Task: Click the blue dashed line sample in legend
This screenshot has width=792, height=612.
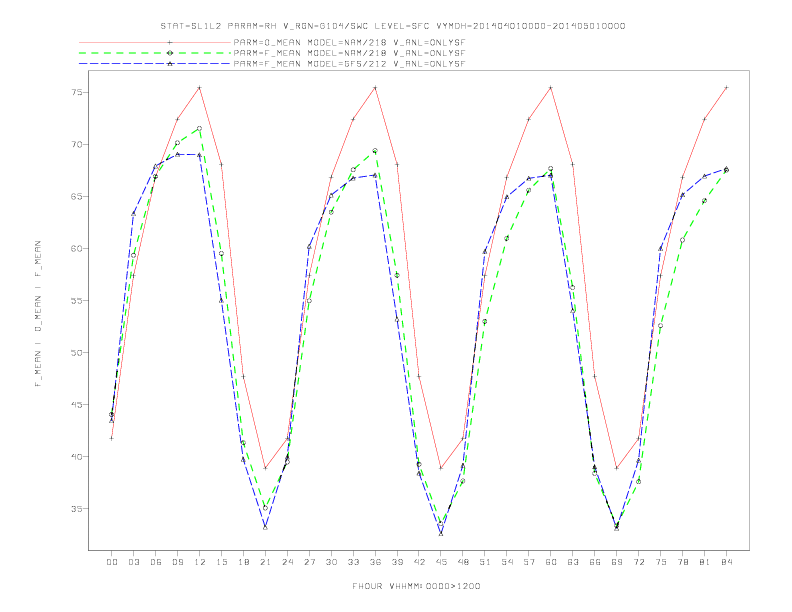Action: click(x=155, y=64)
